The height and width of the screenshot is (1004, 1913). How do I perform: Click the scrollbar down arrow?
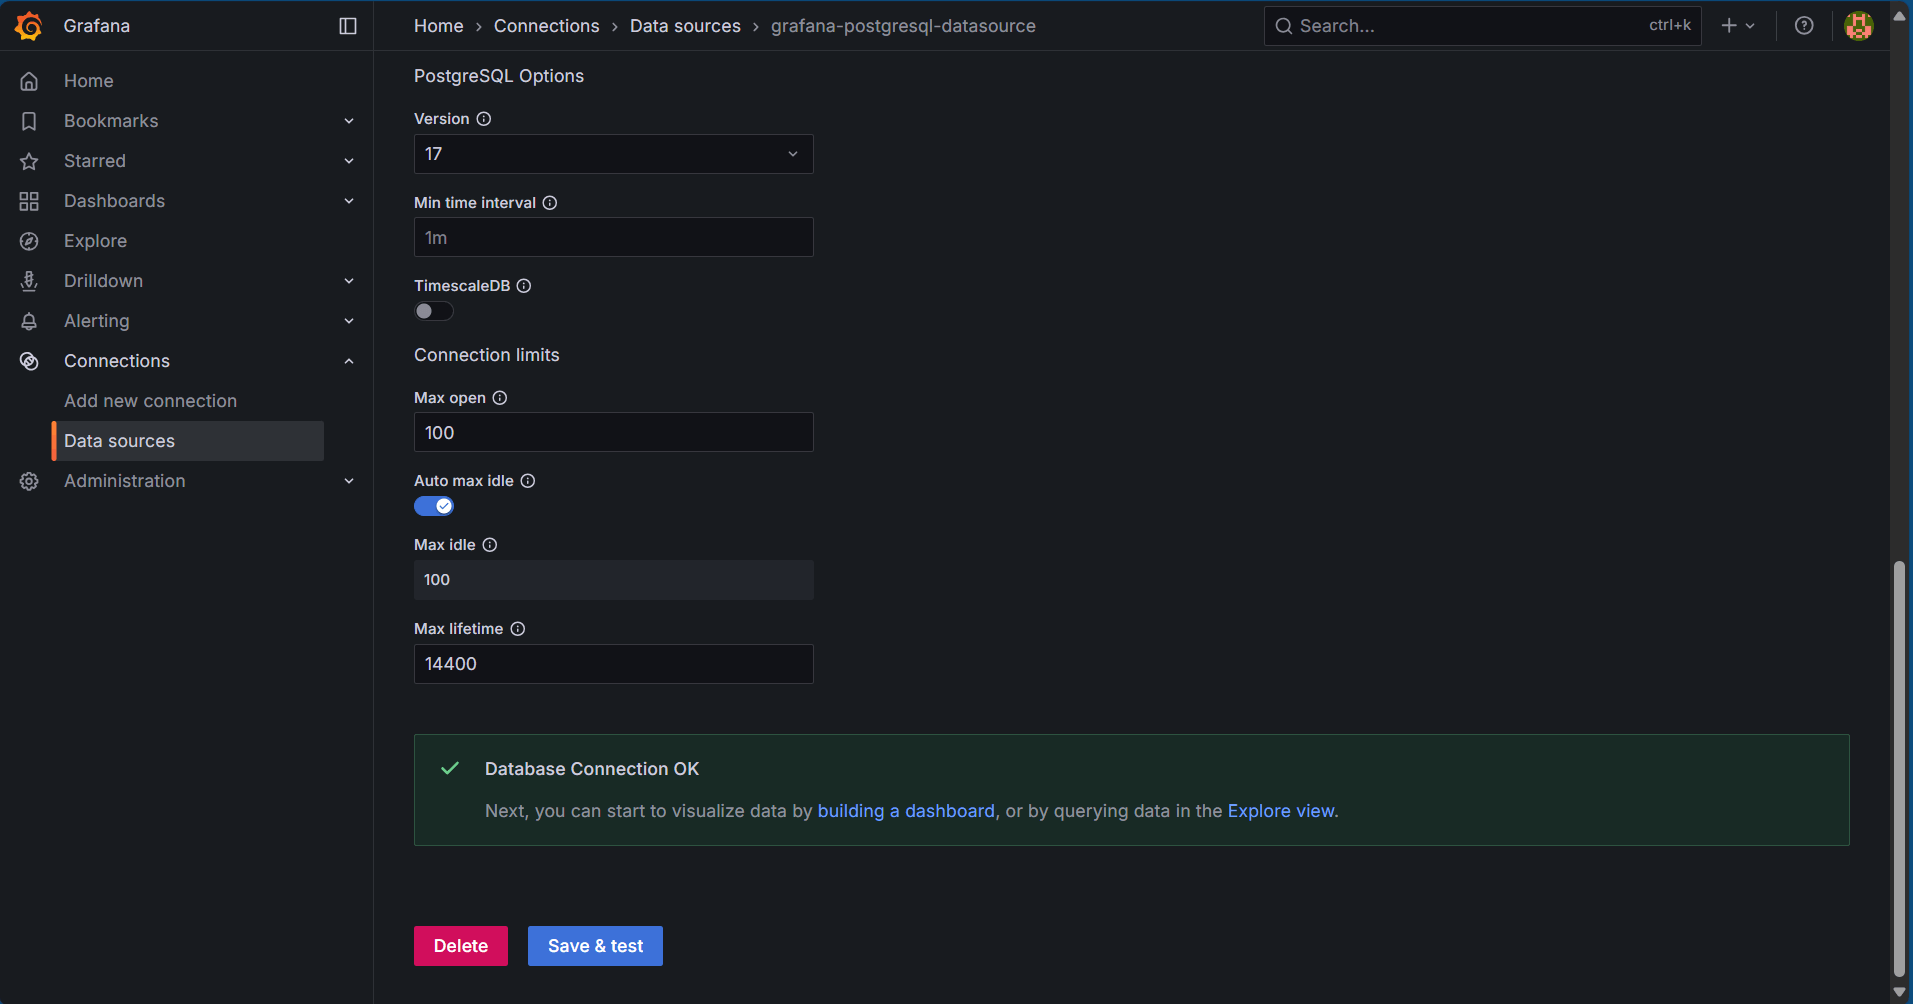point(1899,992)
